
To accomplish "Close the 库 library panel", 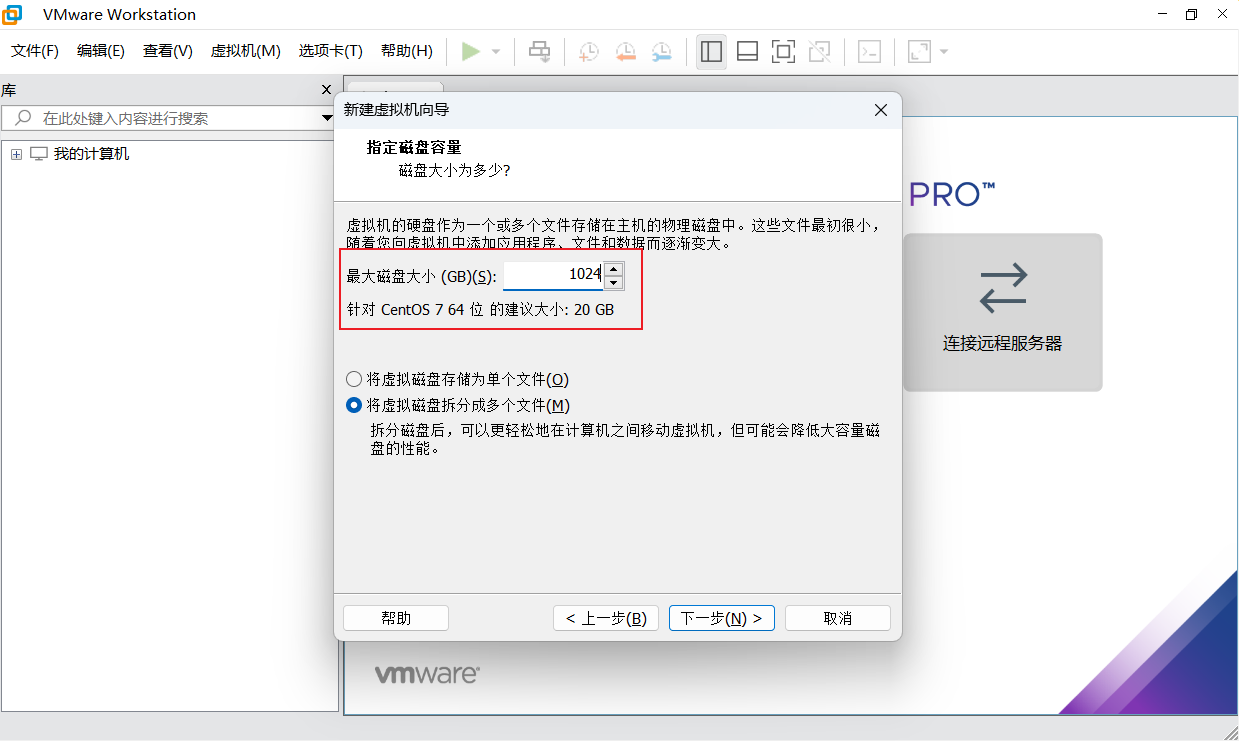I will (x=326, y=90).
